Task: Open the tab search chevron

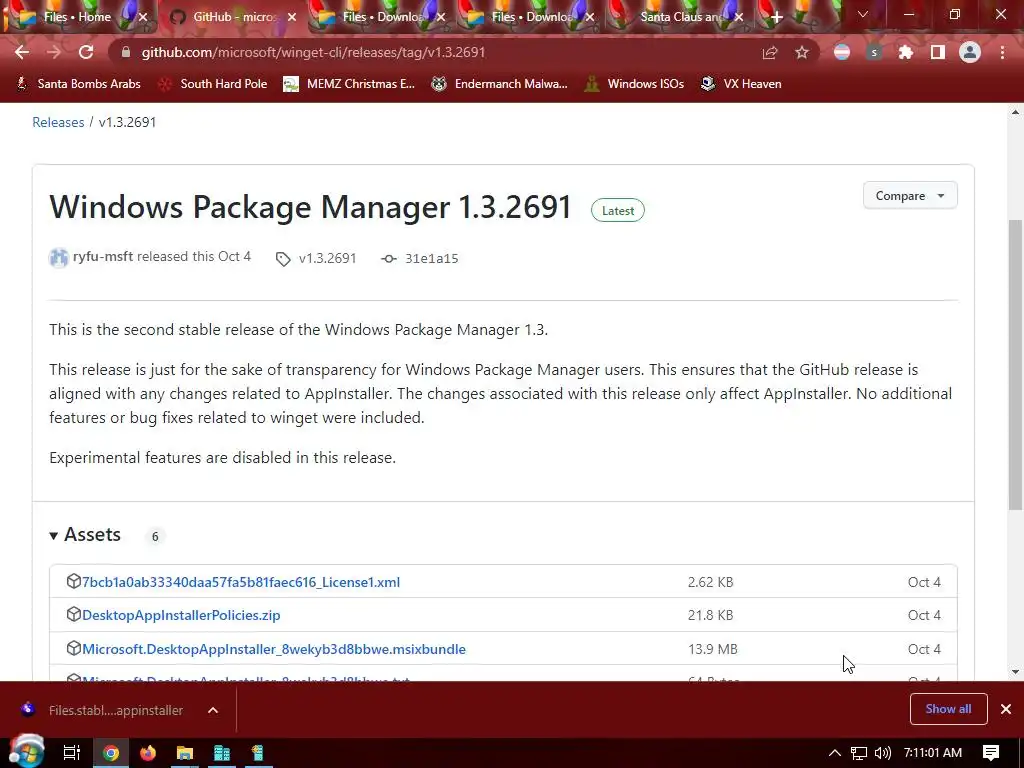Action: [x=863, y=14]
